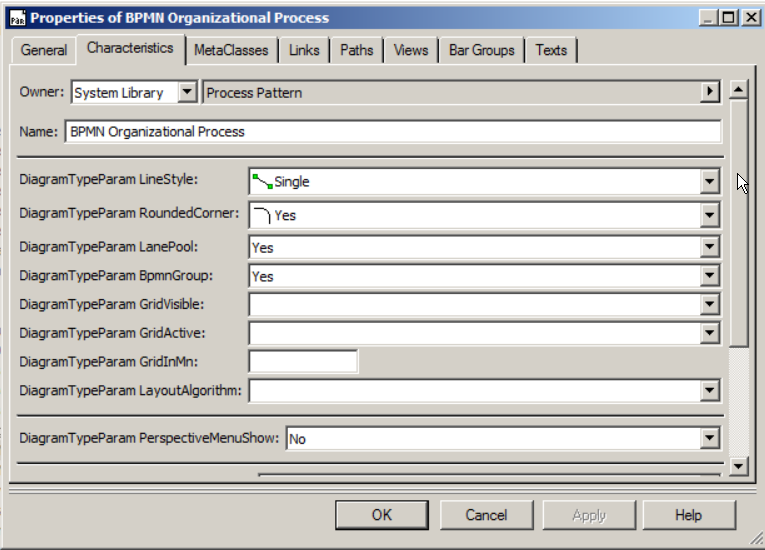The width and height of the screenshot is (765, 550).
Task: Open the Owner System Library dropdown
Action: (x=187, y=92)
